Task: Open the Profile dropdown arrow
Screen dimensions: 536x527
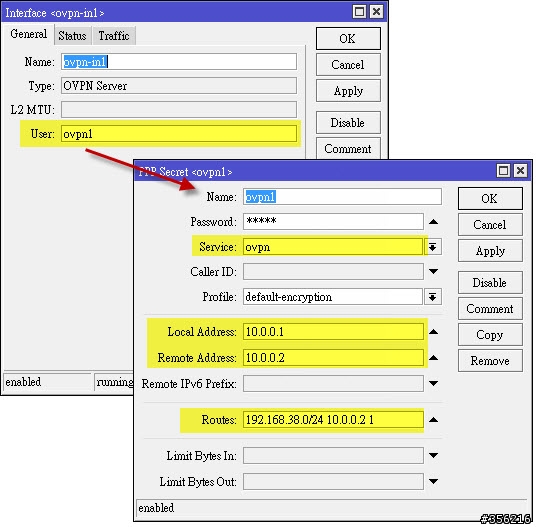Action: coord(433,297)
